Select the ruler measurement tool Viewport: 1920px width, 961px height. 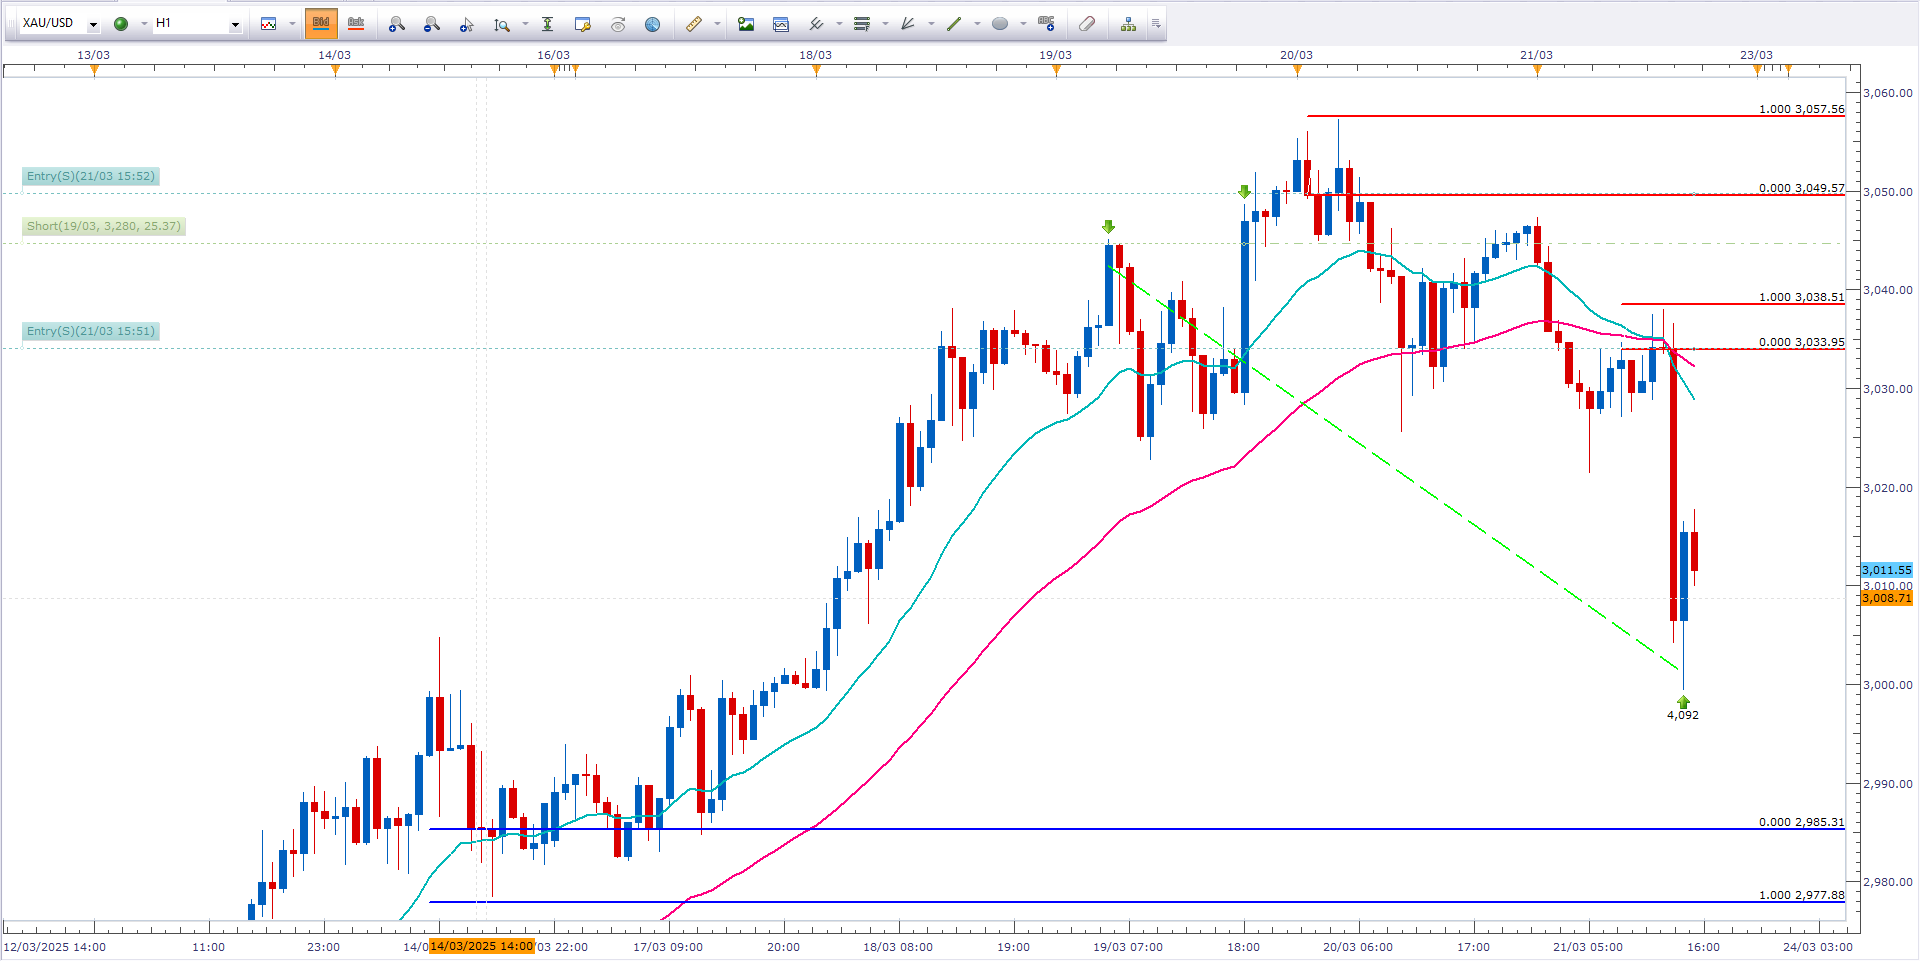tap(693, 24)
